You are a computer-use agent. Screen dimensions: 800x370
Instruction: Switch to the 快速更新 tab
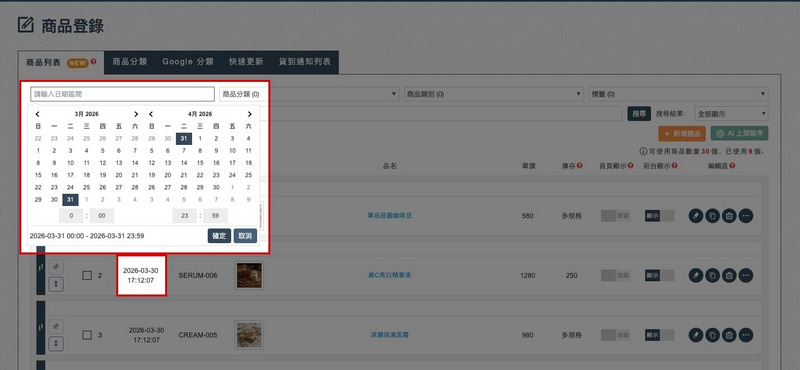point(246,62)
